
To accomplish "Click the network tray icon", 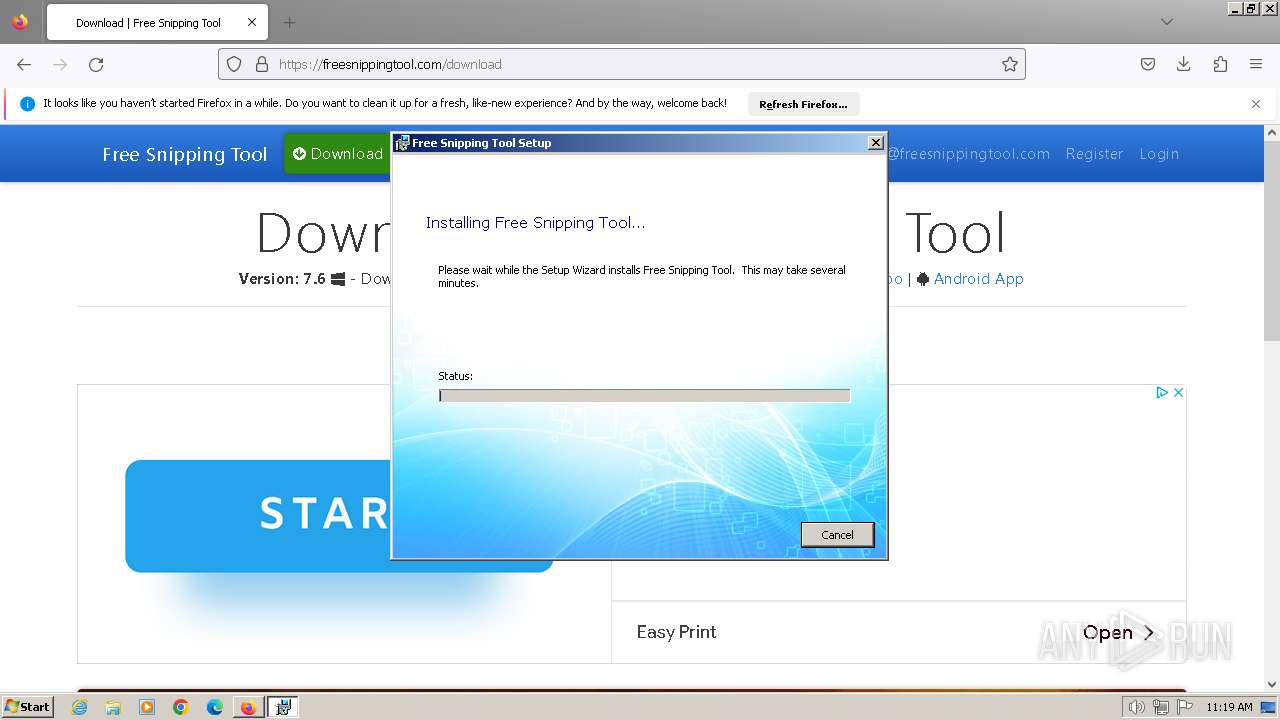I will point(1161,707).
